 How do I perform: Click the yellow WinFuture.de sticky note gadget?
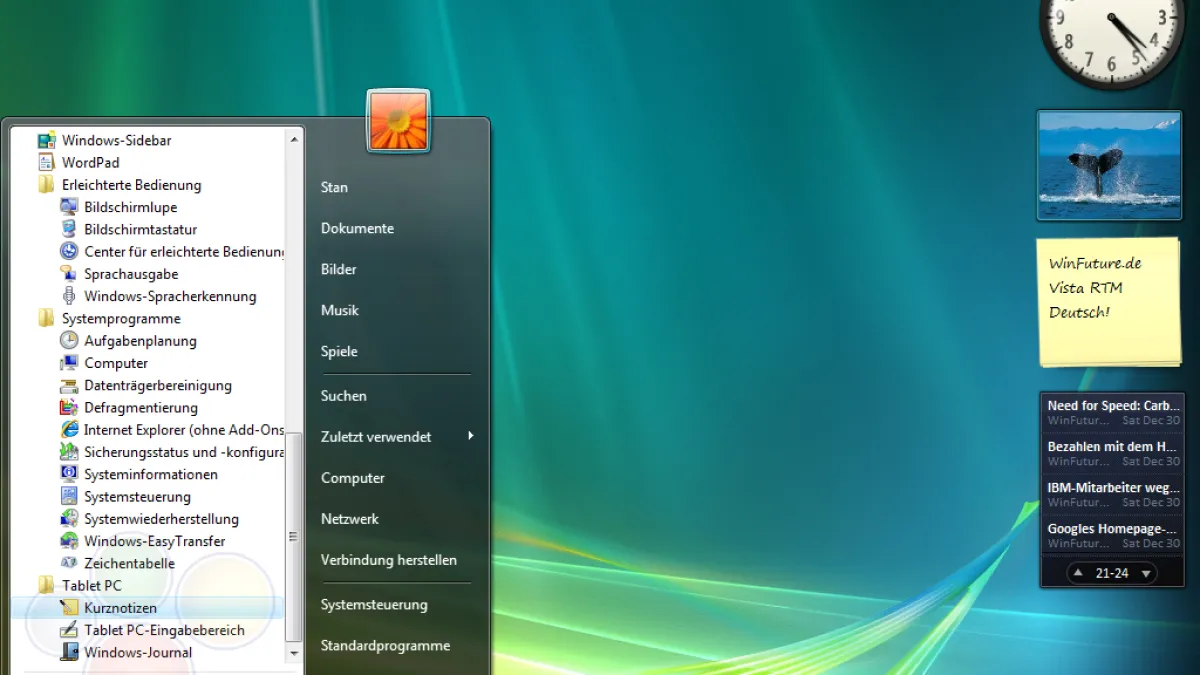(x=1109, y=301)
